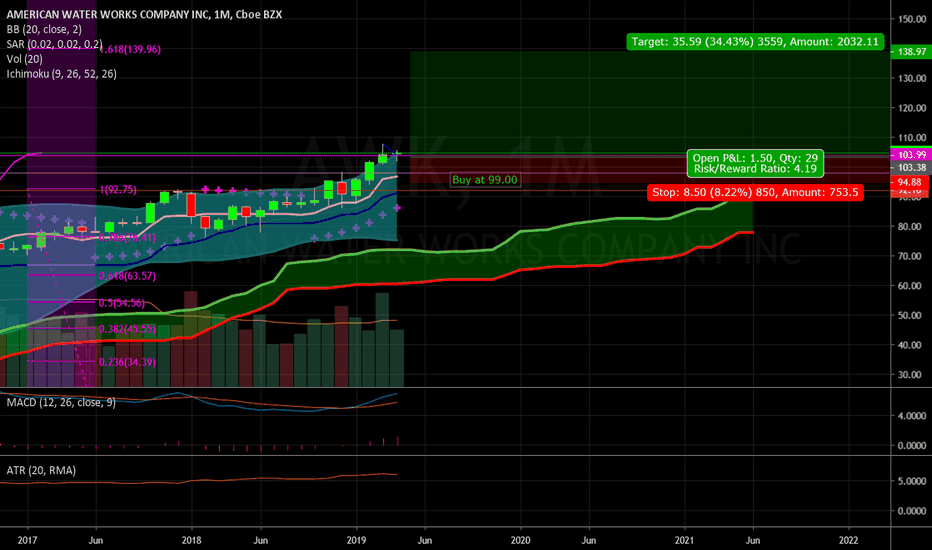The height and width of the screenshot is (550, 932).
Task: Select the Ichimoku (9, 26, 52, 26) indicator label
Action: (61, 74)
